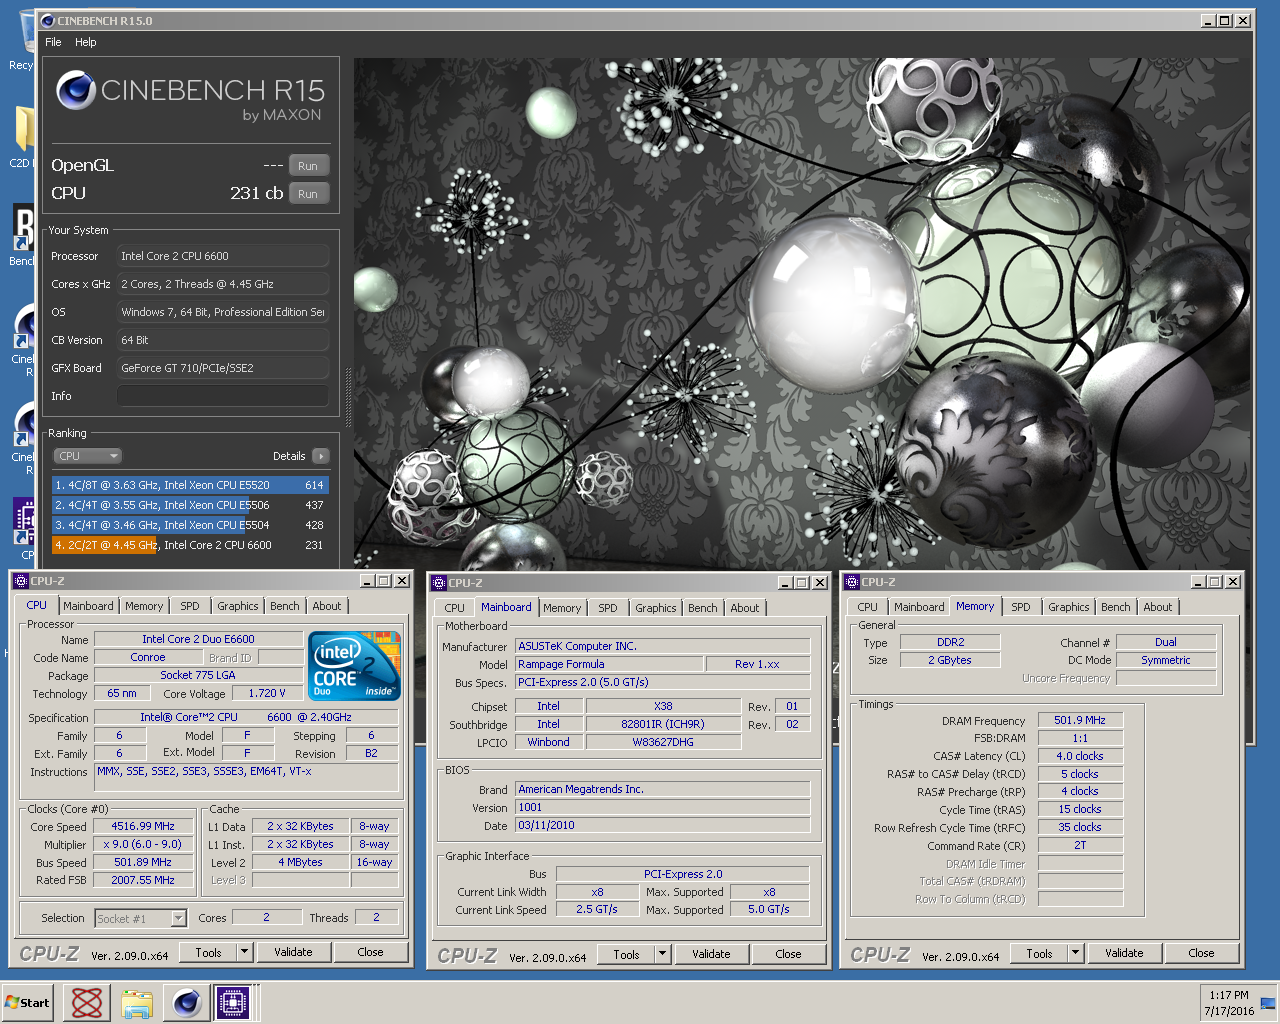Click the Rampage Formula model field
Screen dimensions: 1280x1024
609,664
